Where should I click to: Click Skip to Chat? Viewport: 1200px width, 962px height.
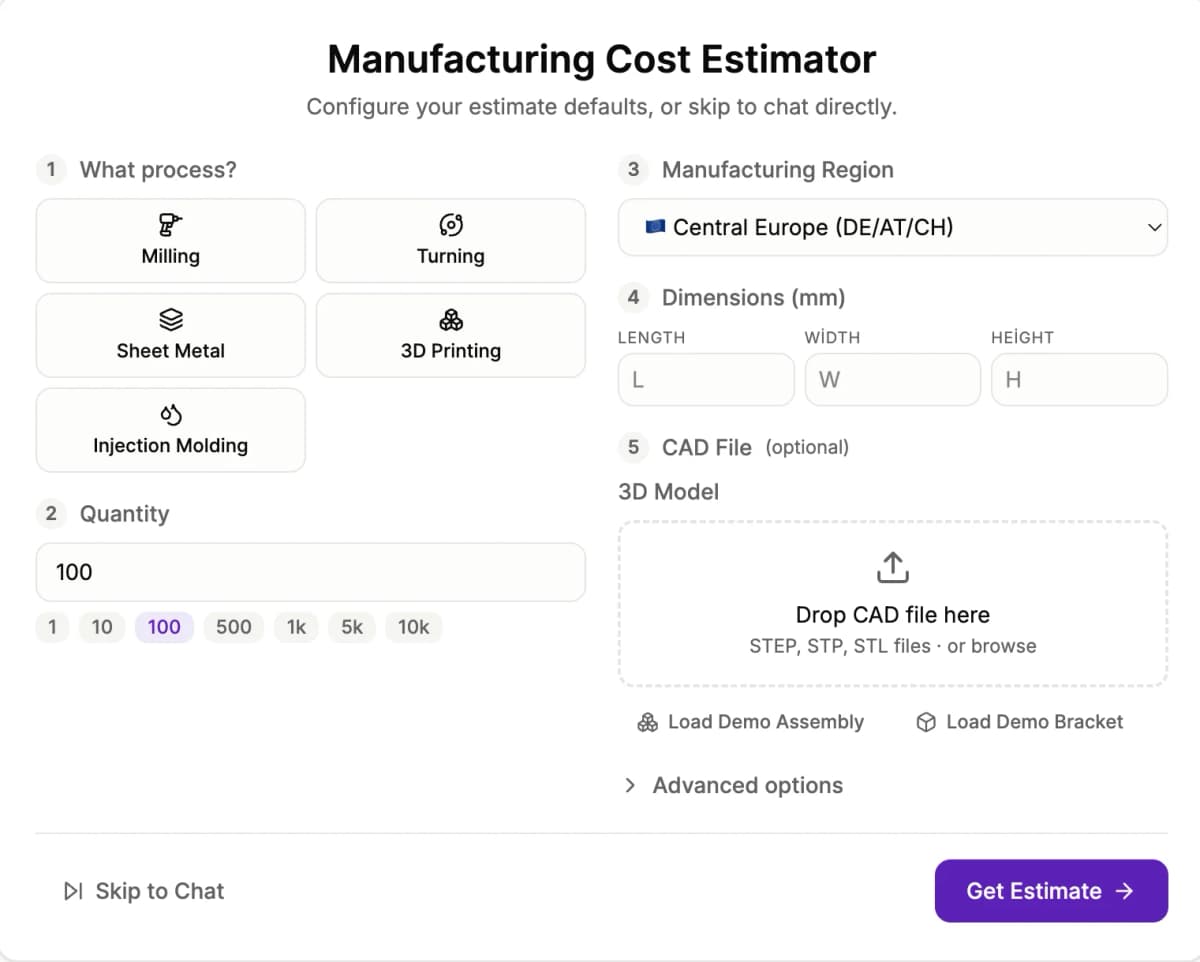[143, 891]
